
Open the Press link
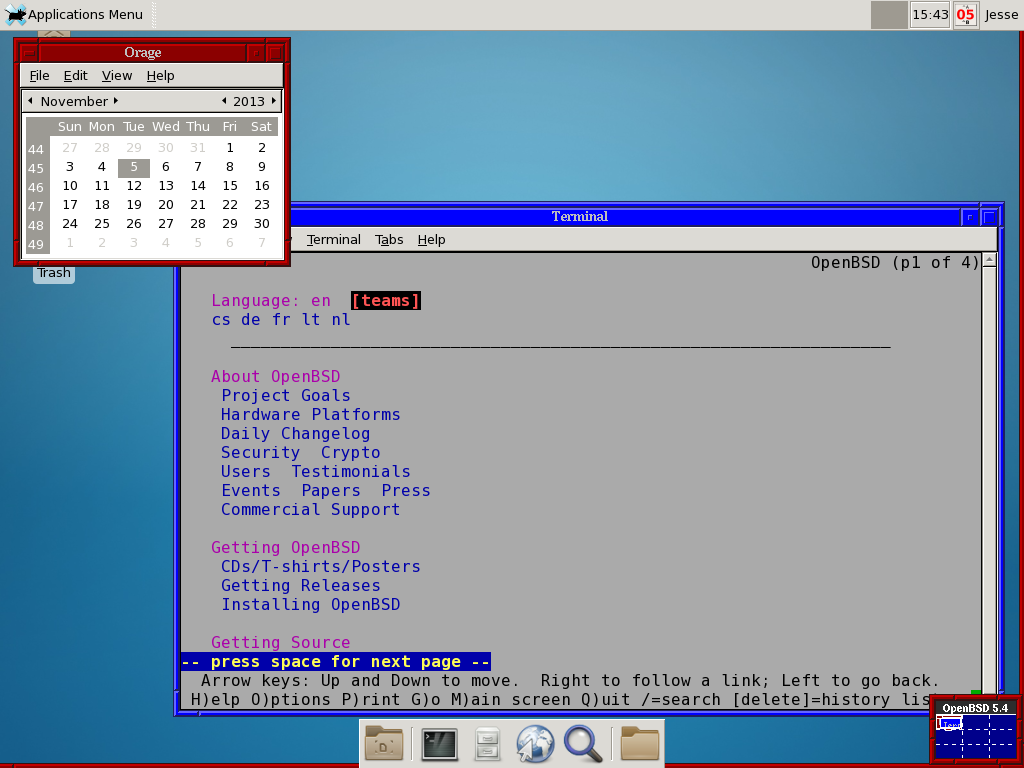click(406, 490)
